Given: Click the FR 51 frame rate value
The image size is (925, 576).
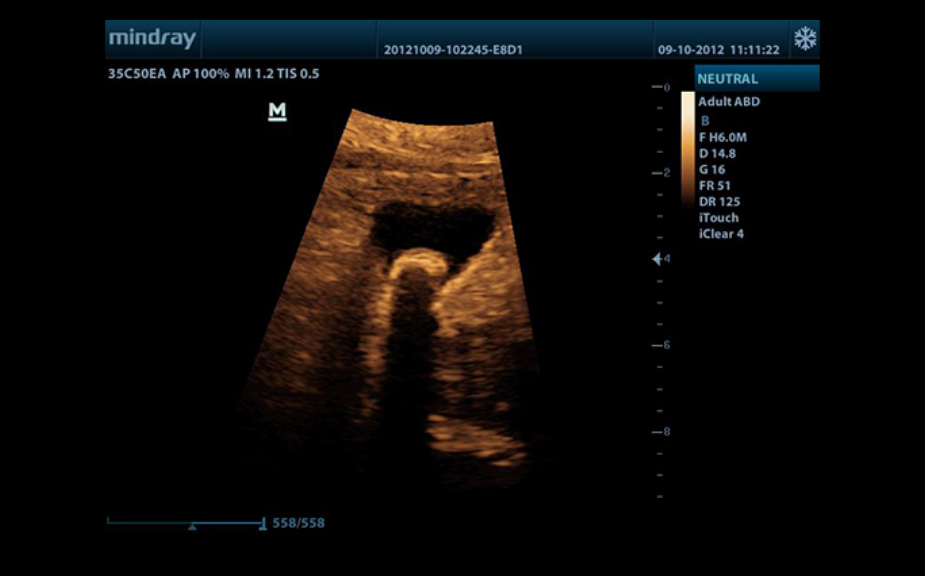Looking at the screenshot, I should [x=713, y=185].
